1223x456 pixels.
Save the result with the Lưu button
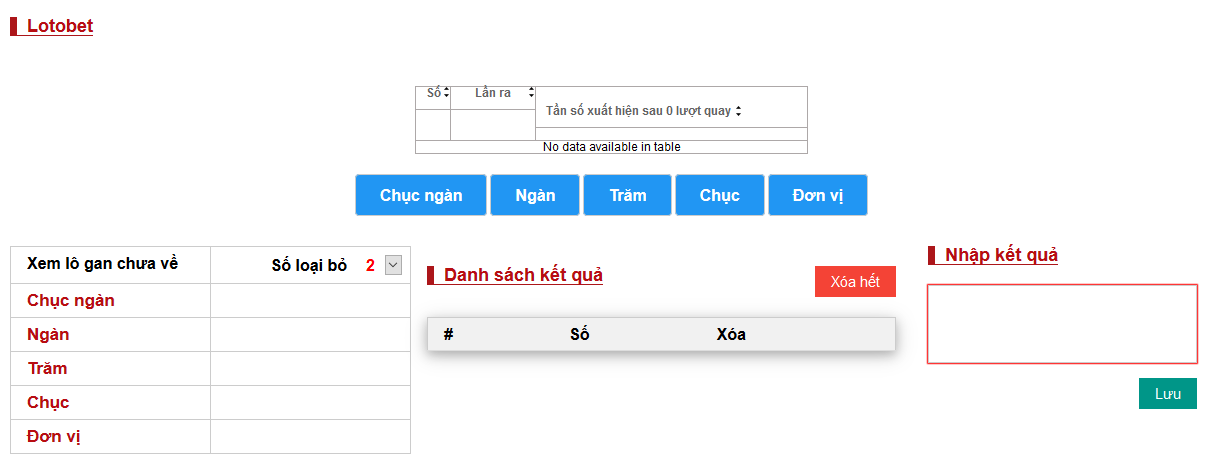(1167, 394)
